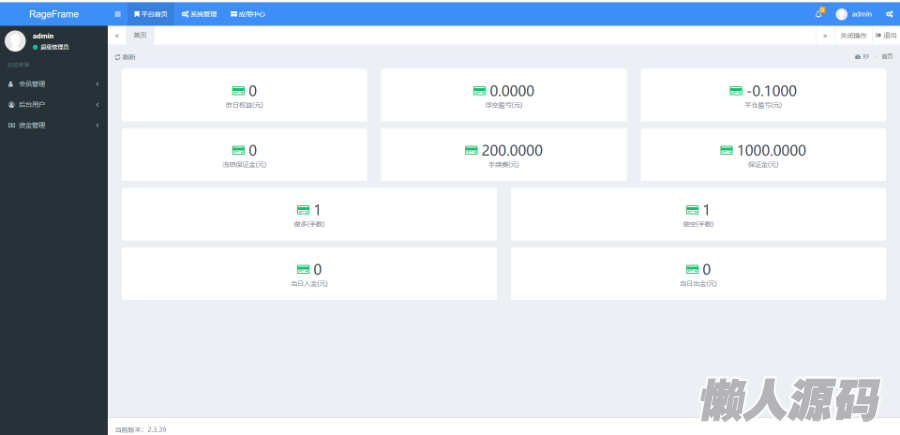900x435 pixels.
Task: Click the card icon beside 200.0000
Action: 471,150
